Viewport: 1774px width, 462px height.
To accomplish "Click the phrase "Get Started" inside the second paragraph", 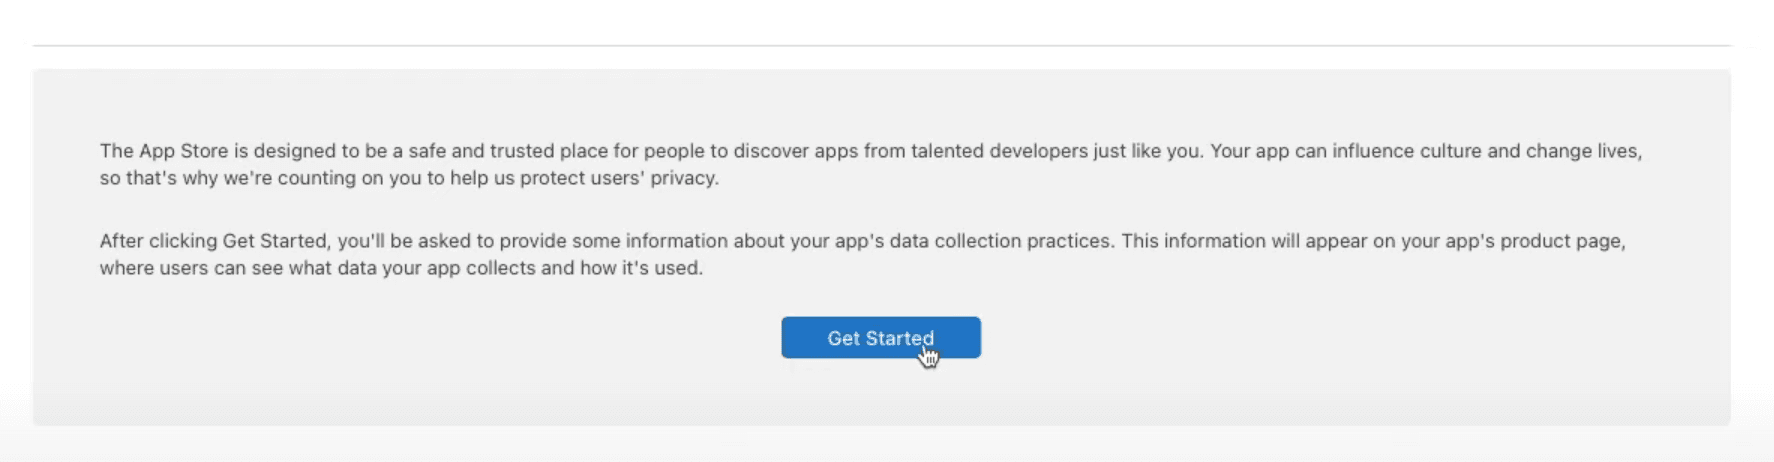I will coord(274,242).
